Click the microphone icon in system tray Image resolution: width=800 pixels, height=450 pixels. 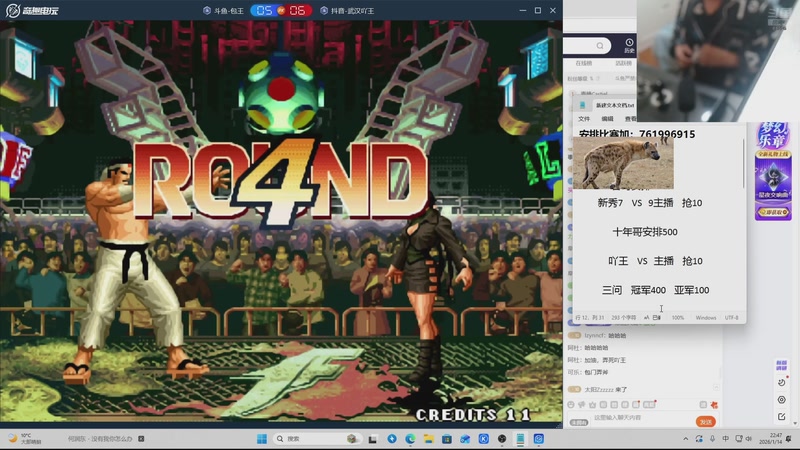[712, 439]
